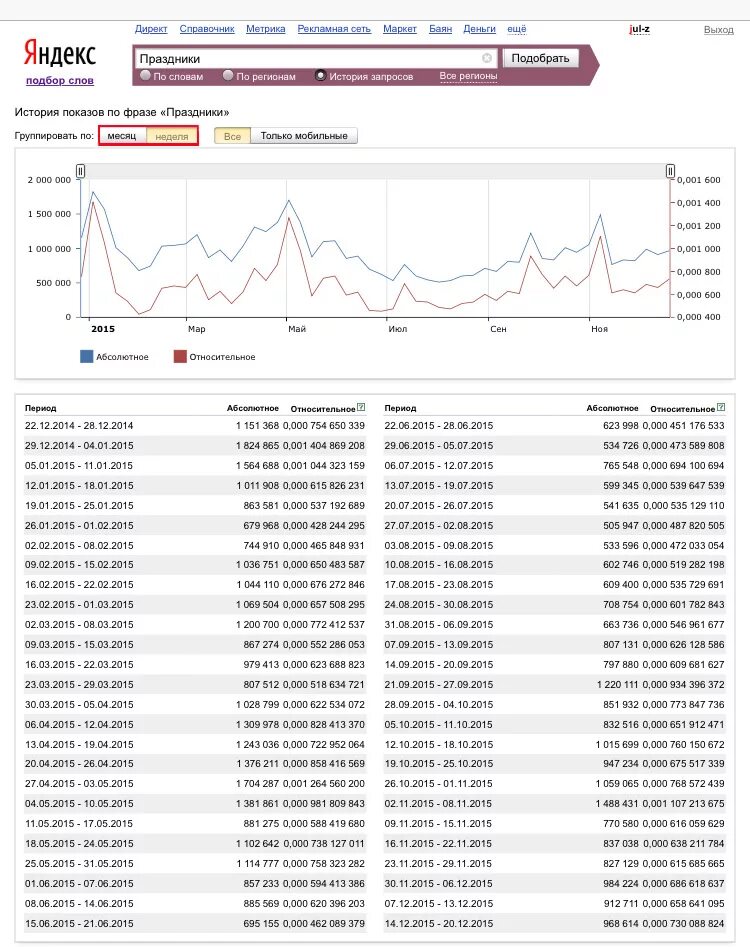Click the right Абсолютное column header
750x947 pixels.
tap(612, 408)
